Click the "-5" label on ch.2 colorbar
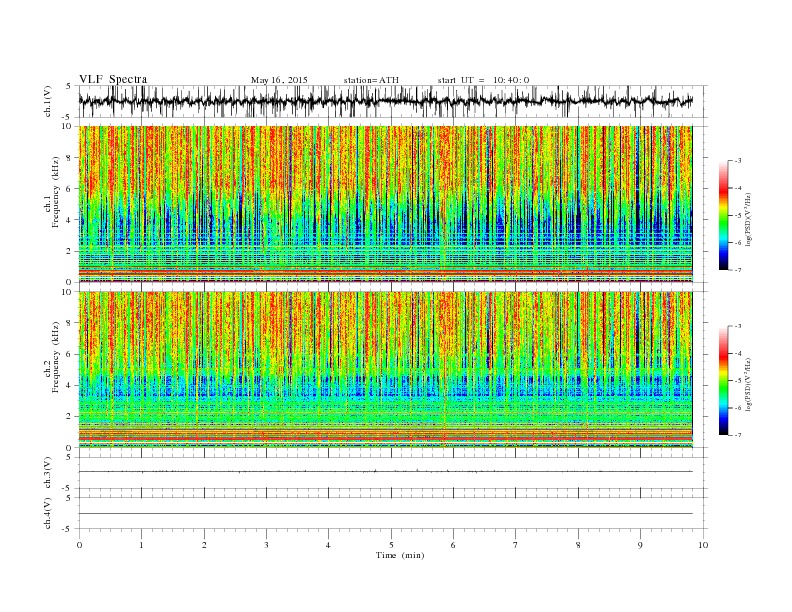This screenshot has width=792, height=612. coord(738,381)
